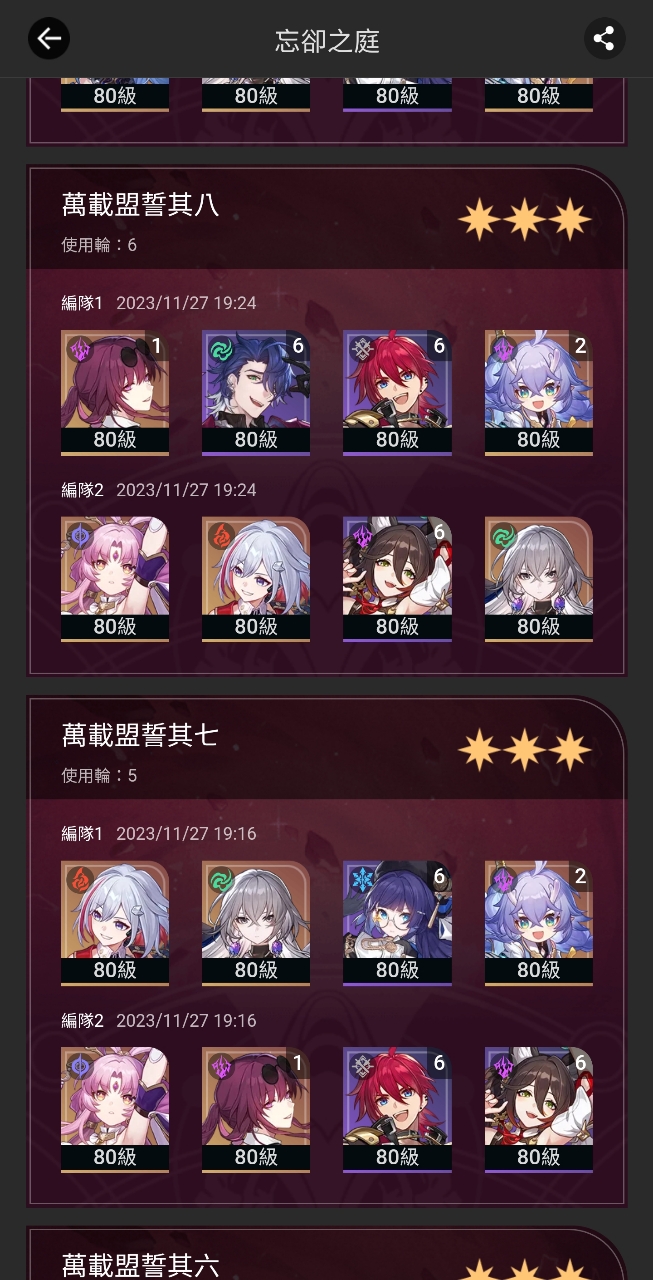Tap physical element icon on Luka 其七

pos(361,1066)
